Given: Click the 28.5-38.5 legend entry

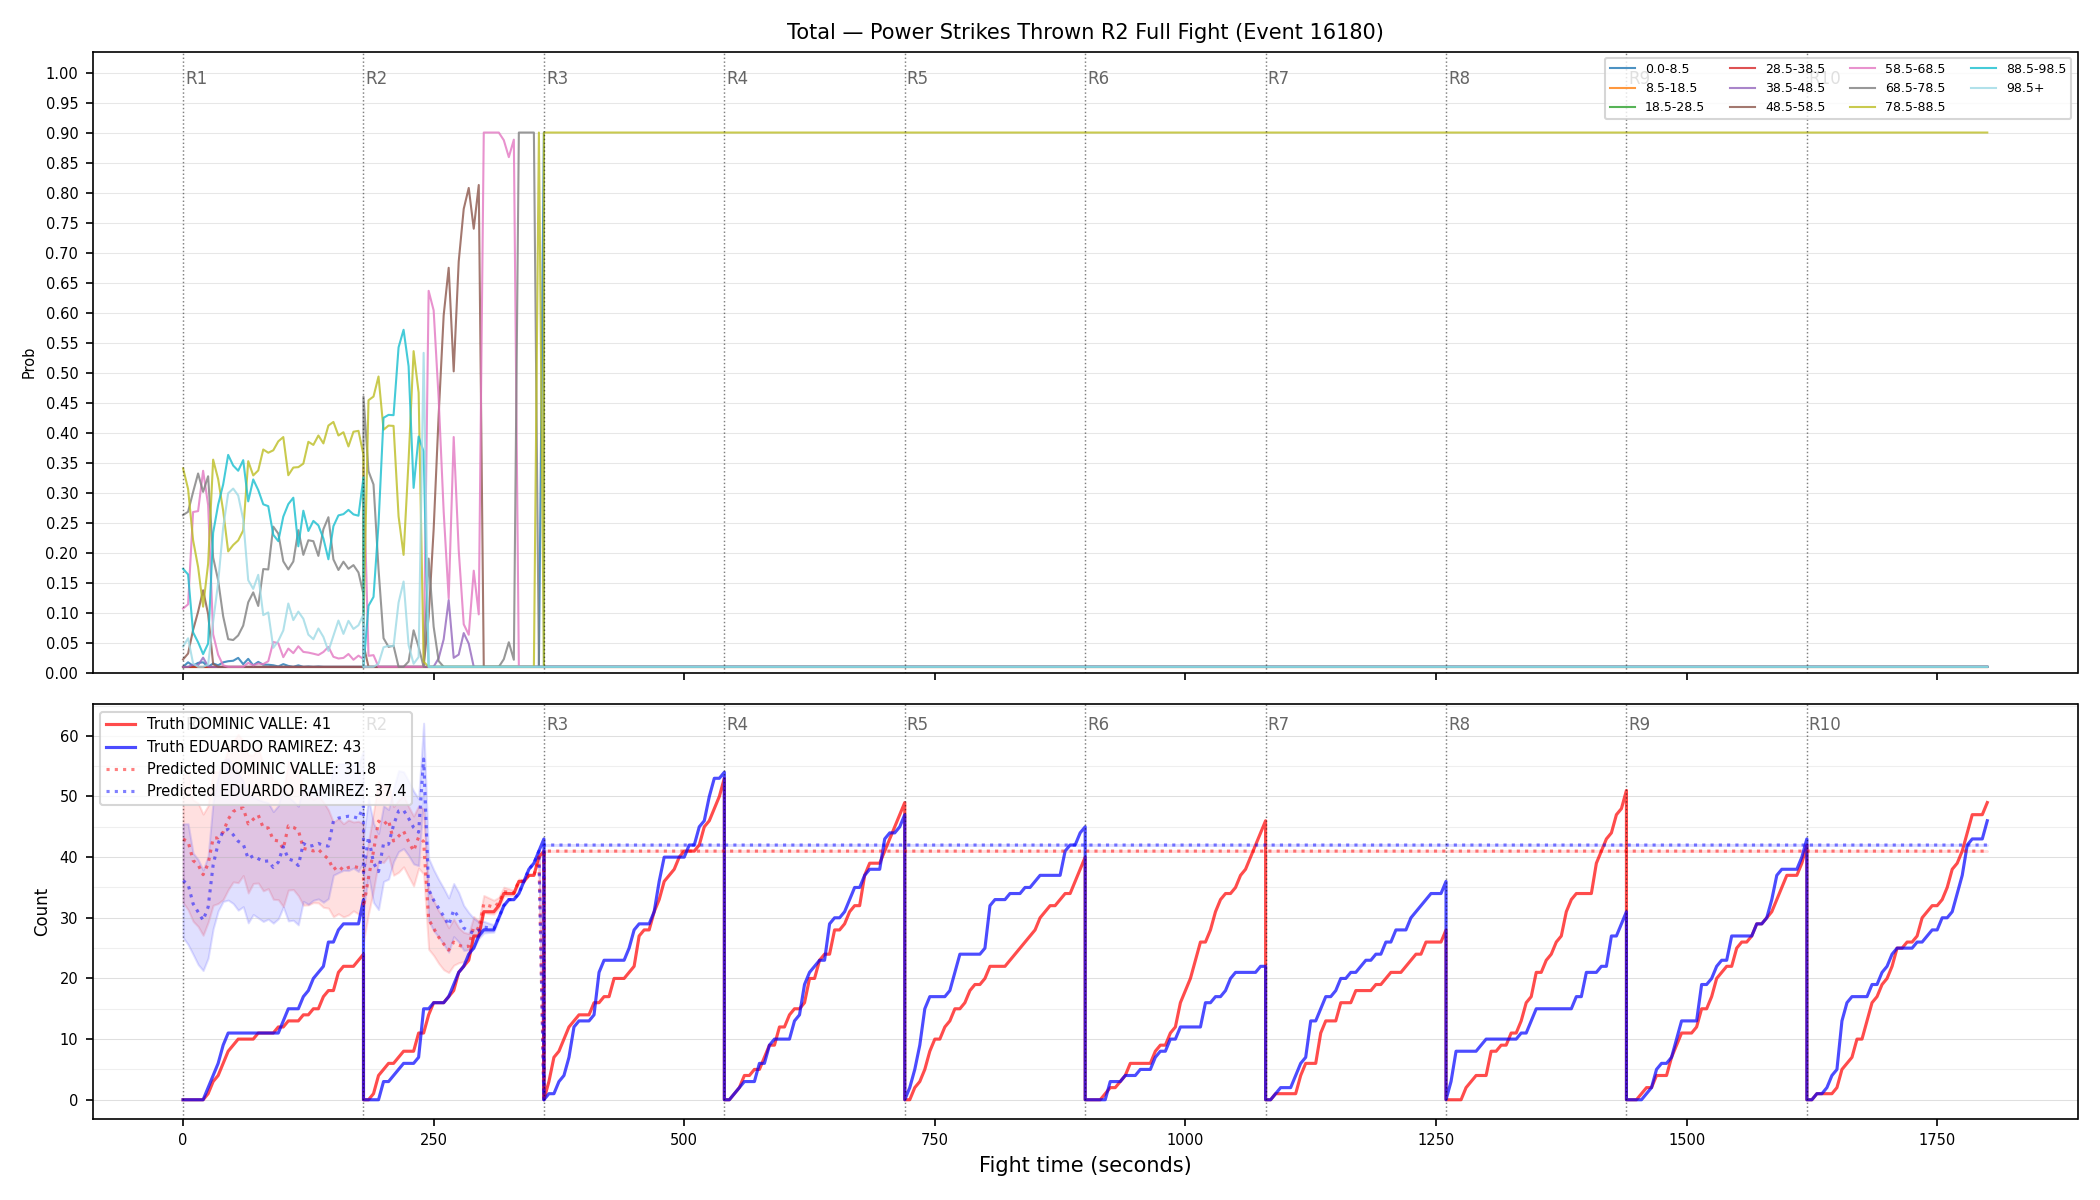Looking at the screenshot, I should tap(1777, 69).
